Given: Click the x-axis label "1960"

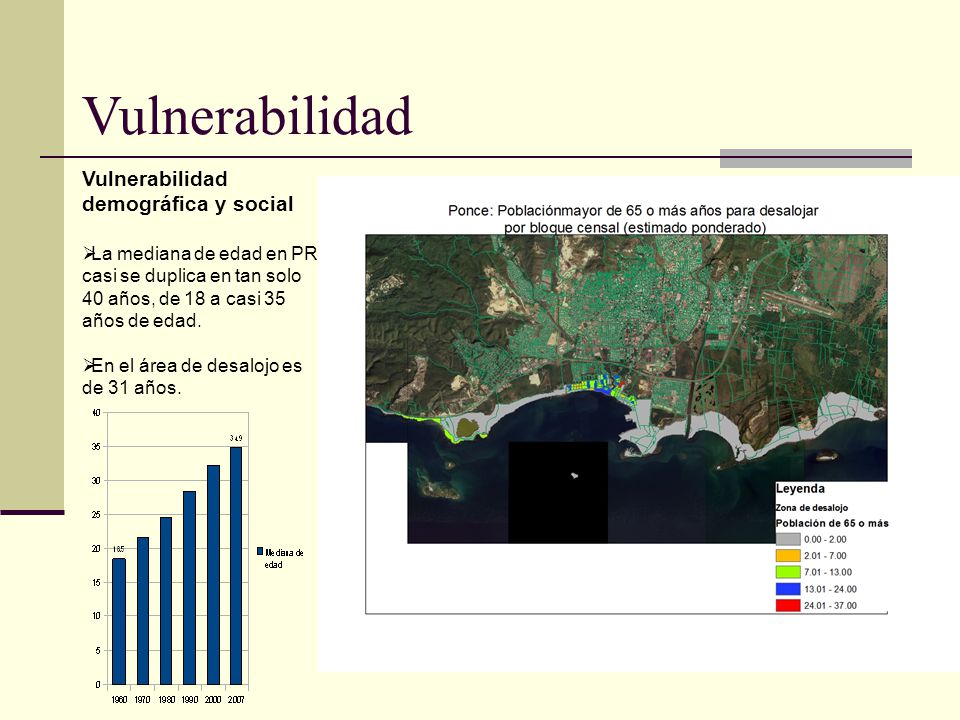Looking at the screenshot, I should 119,699.
